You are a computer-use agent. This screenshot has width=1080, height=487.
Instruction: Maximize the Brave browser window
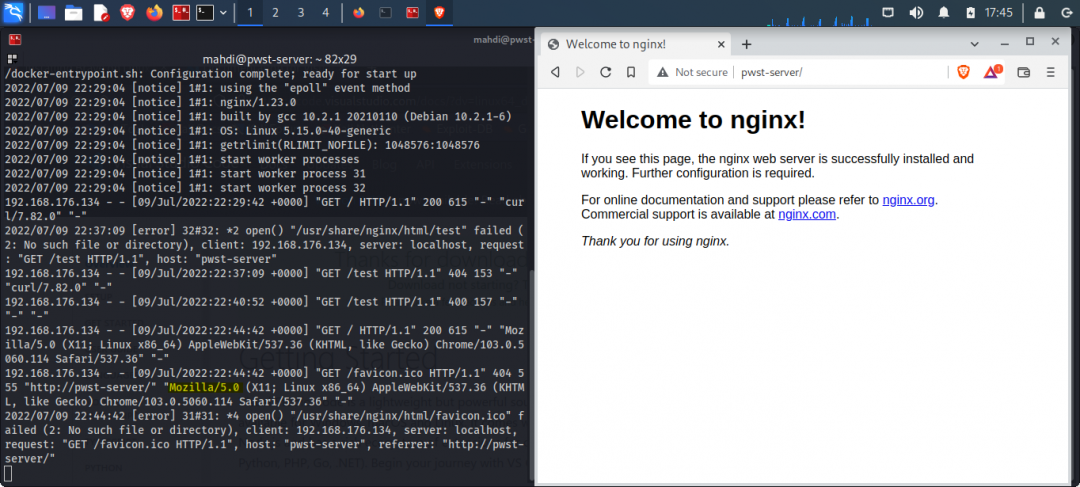1030,42
